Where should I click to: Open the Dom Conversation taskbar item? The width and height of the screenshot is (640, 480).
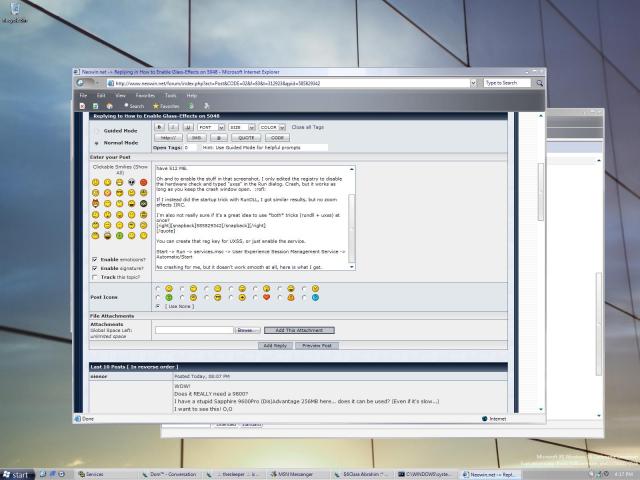pos(169,474)
